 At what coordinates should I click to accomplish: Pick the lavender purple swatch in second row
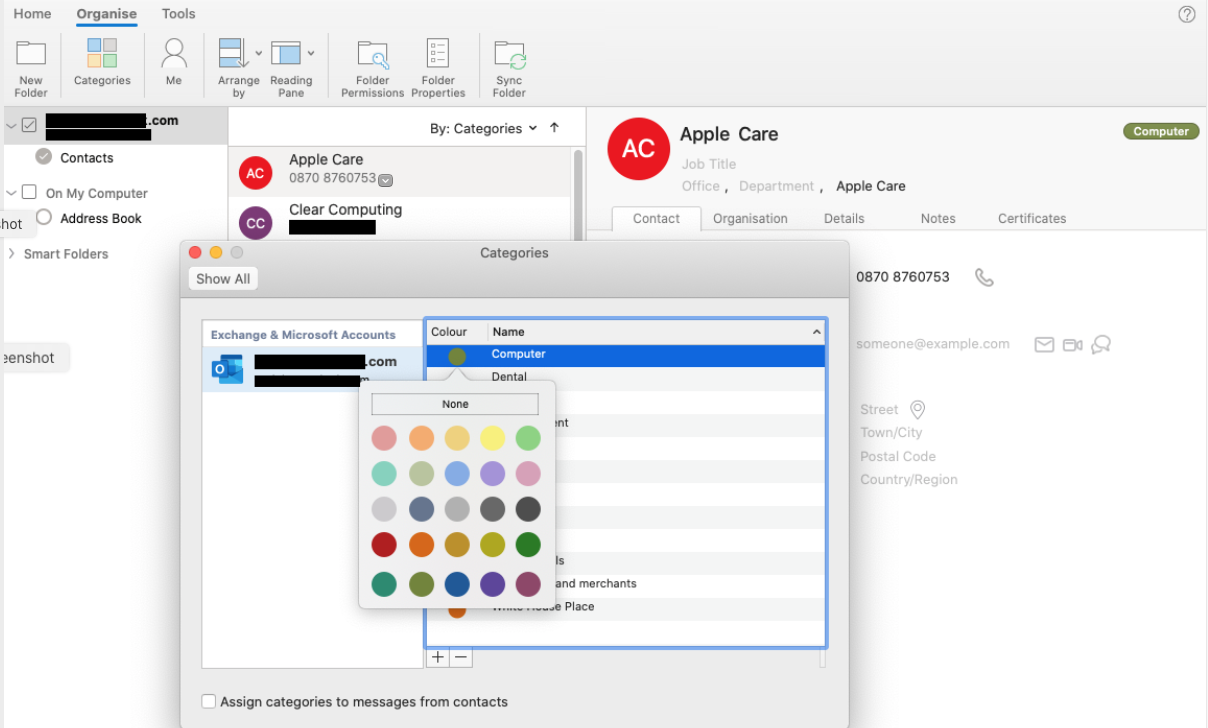(492, 474)
